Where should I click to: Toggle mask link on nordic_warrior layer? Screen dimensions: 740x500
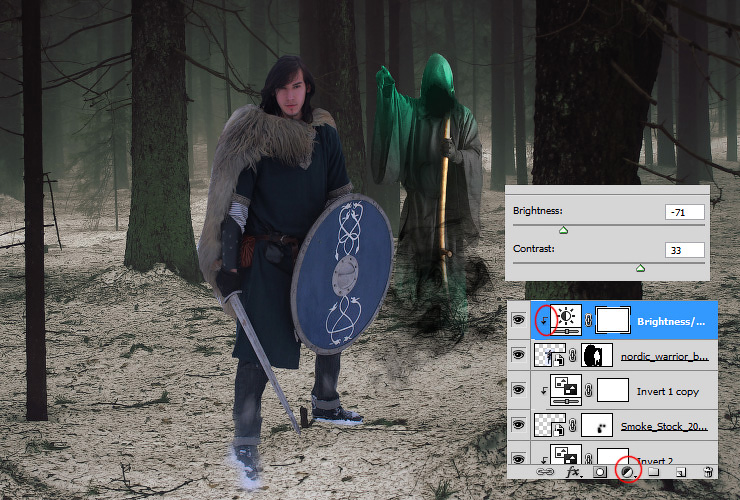tap(573, 355)
